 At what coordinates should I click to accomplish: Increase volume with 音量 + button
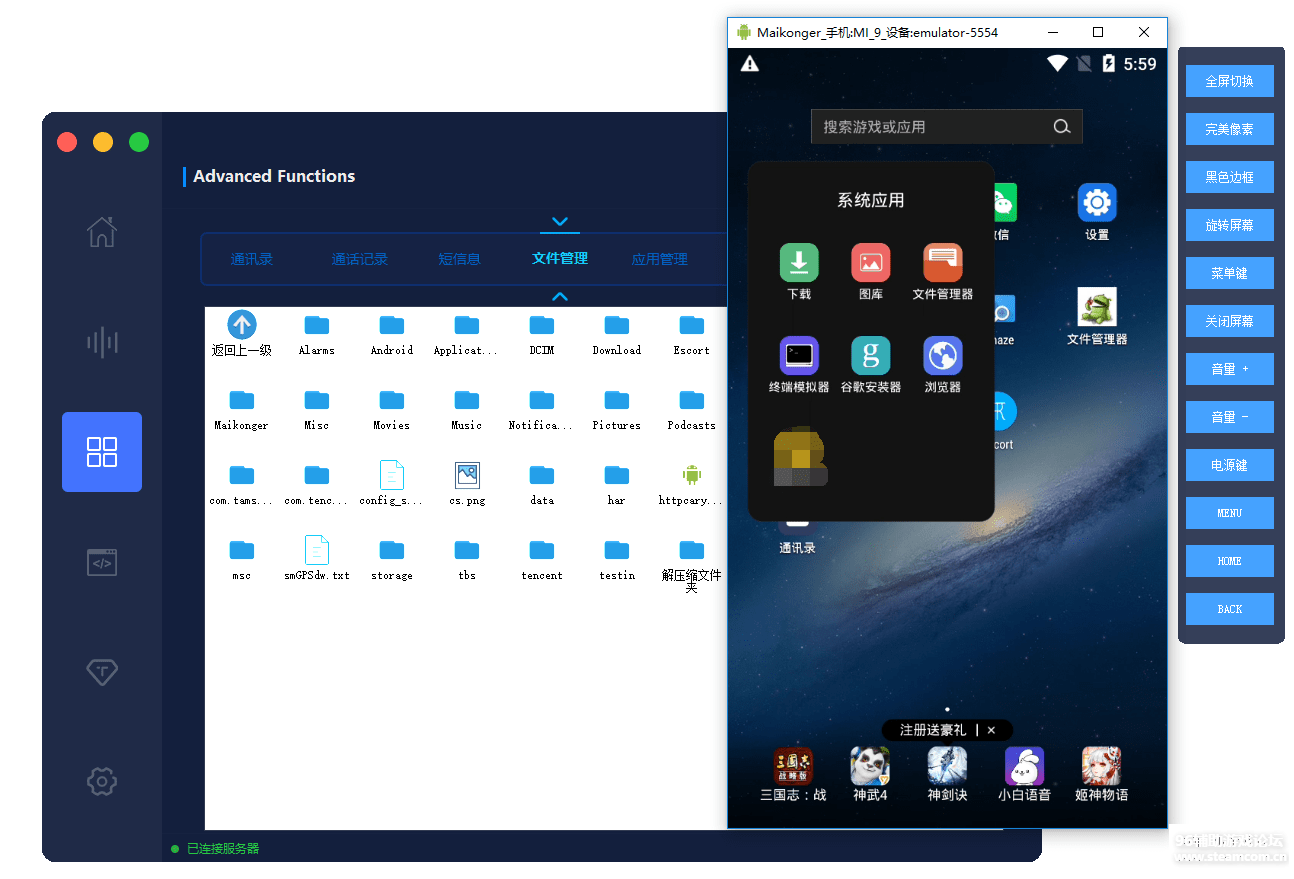click(1229, 369)
